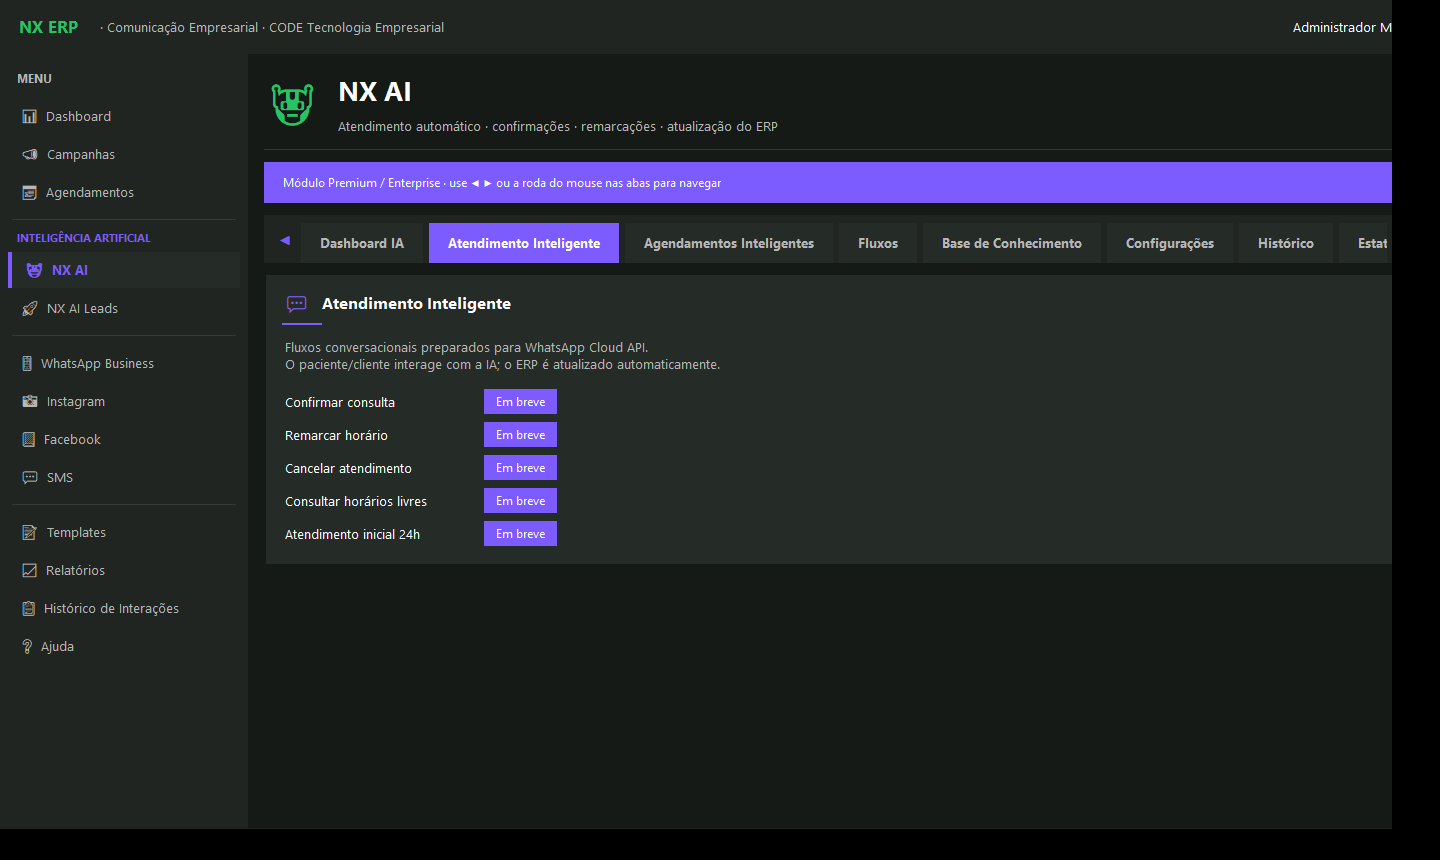Click the large green NX AI robot logo

(x=293, y=104)
